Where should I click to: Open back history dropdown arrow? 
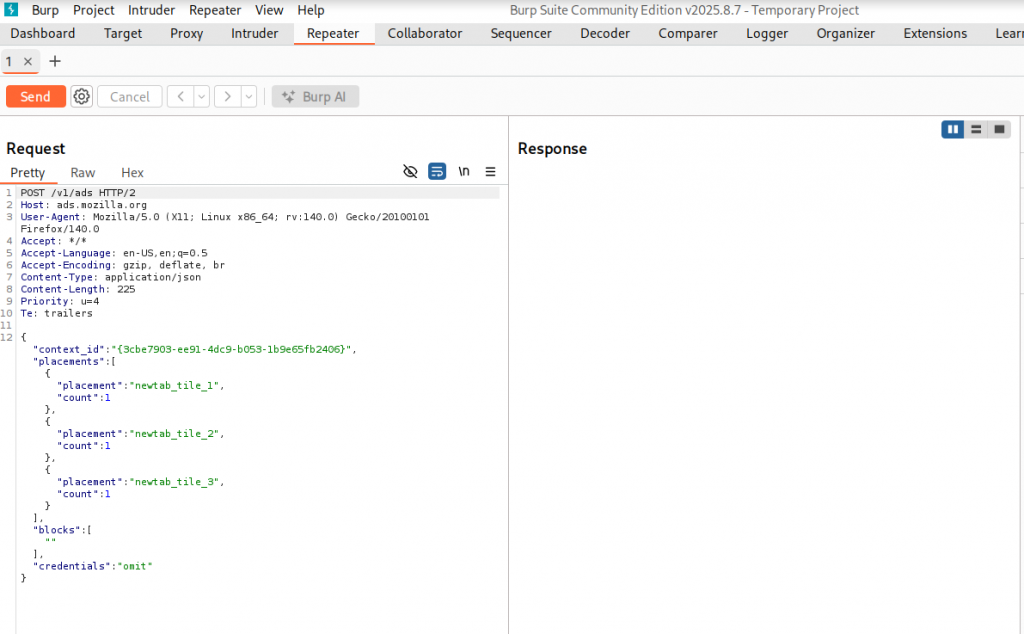point(201,97)
